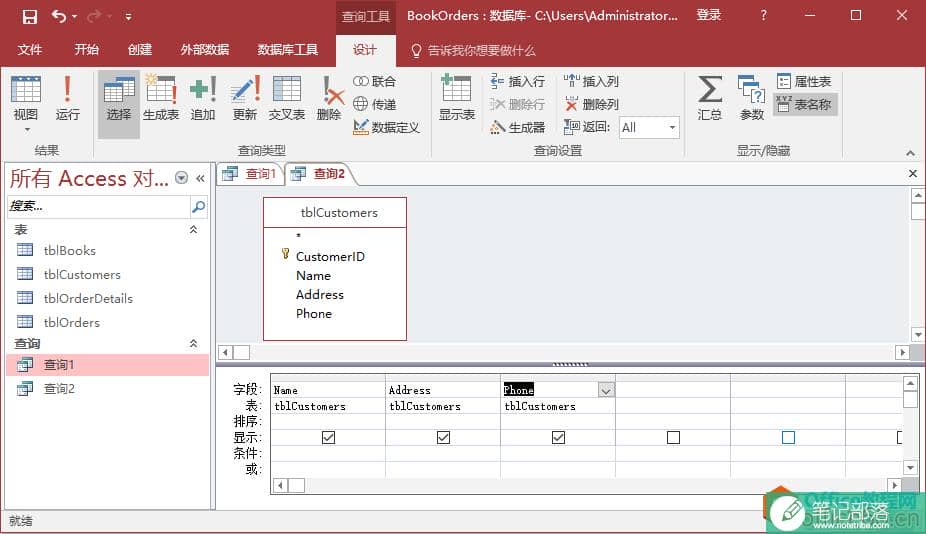
Task: Open the navigation pane category menu arrow
Action: pos(182,178)
